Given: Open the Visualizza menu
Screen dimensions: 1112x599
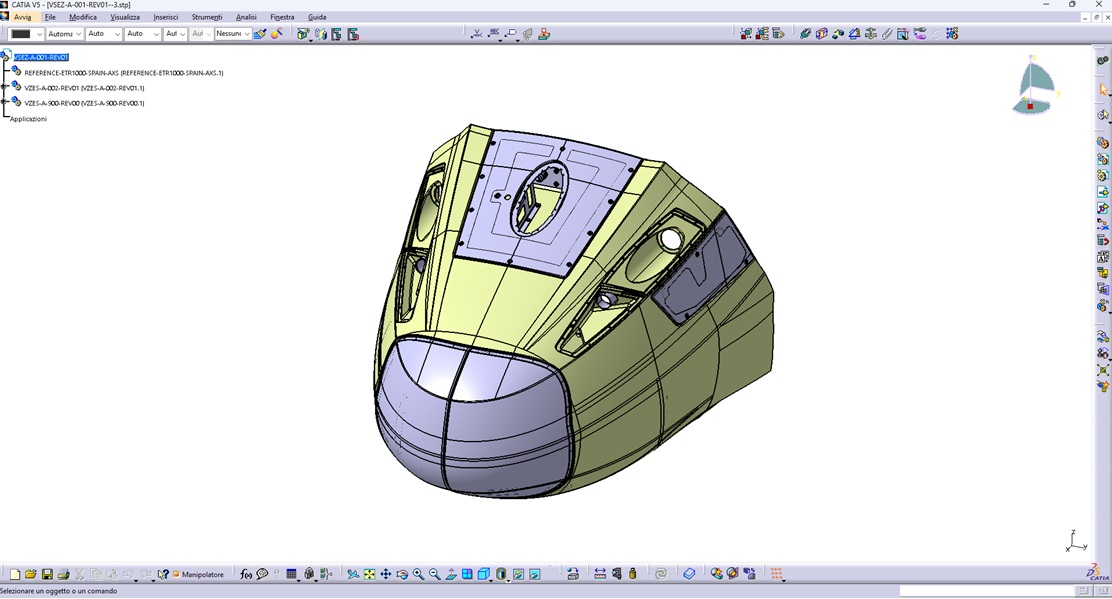Looking at the screenshot, I should click(x=125, y=17).
